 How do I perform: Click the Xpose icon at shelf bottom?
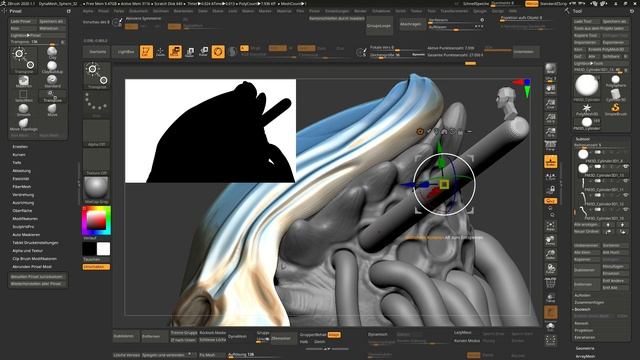pos(551,340)
